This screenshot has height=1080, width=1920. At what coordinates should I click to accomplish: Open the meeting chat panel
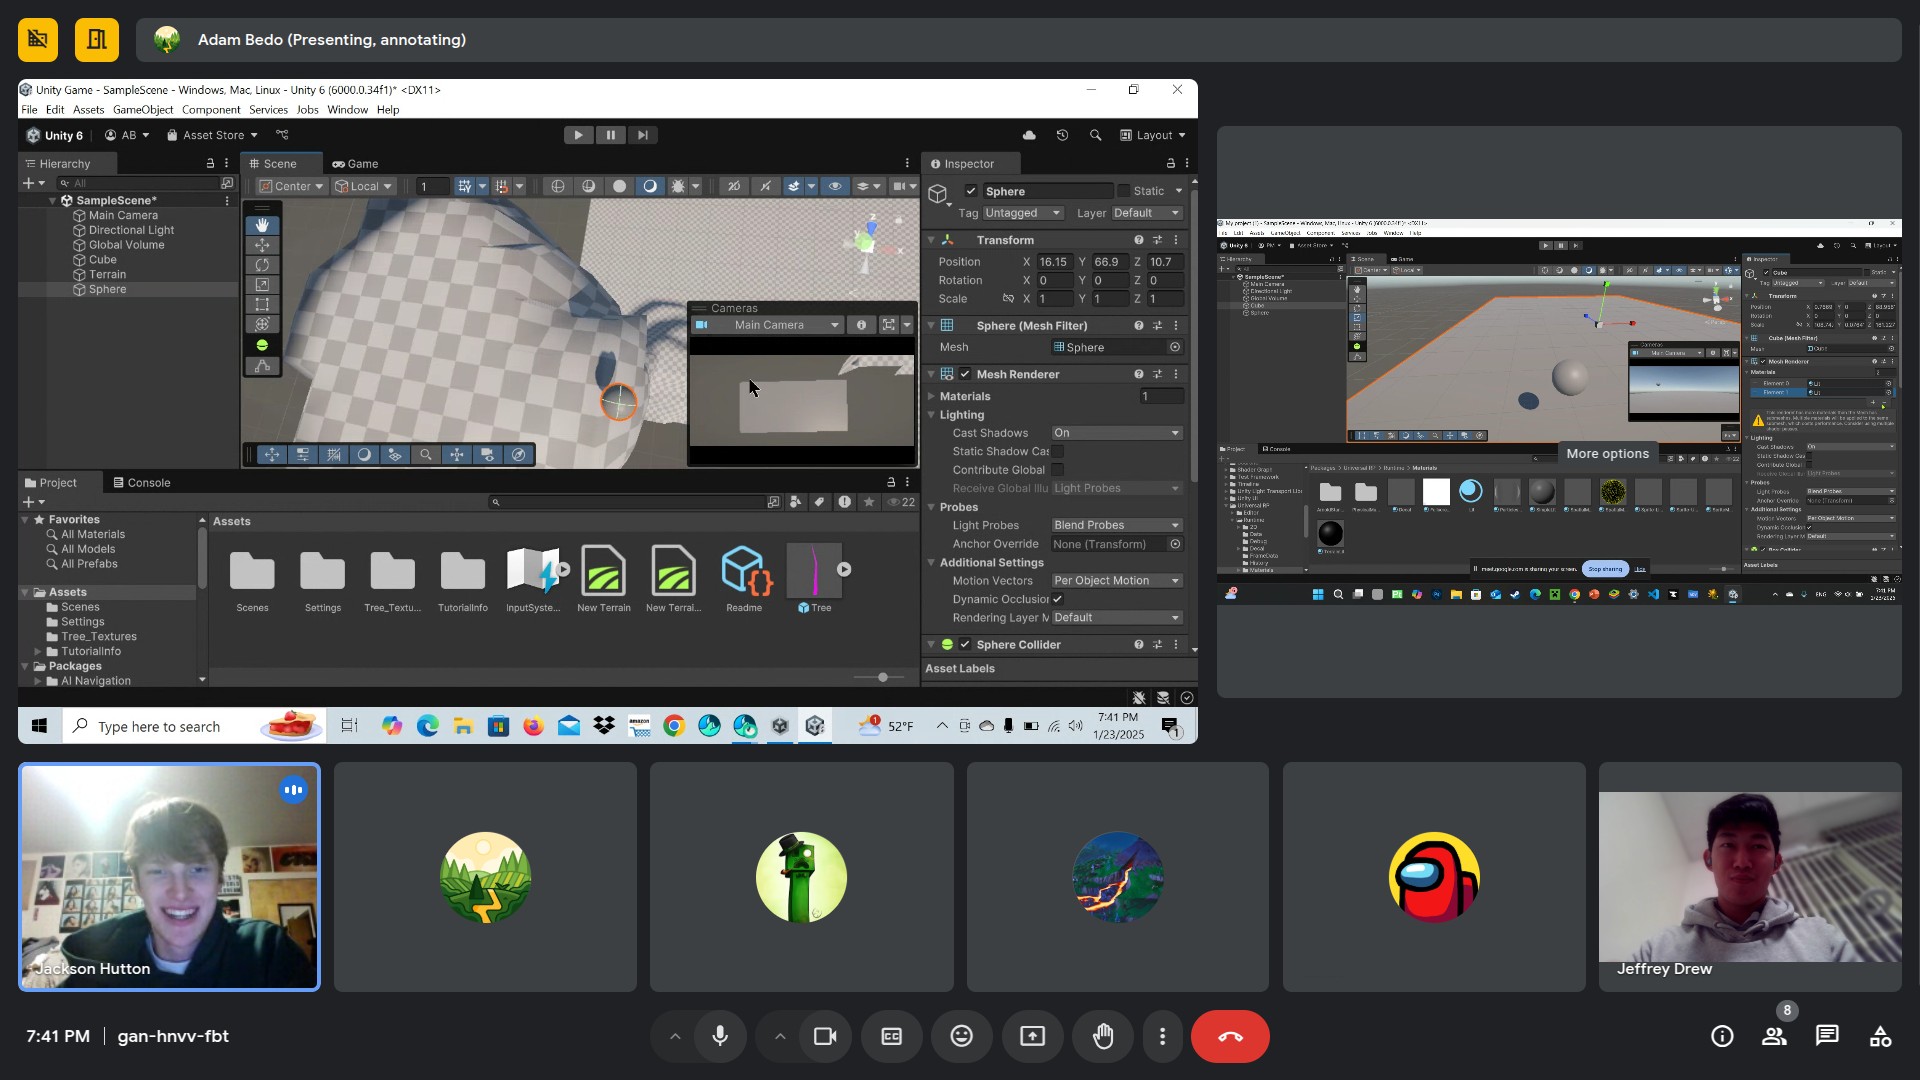1827,1036
